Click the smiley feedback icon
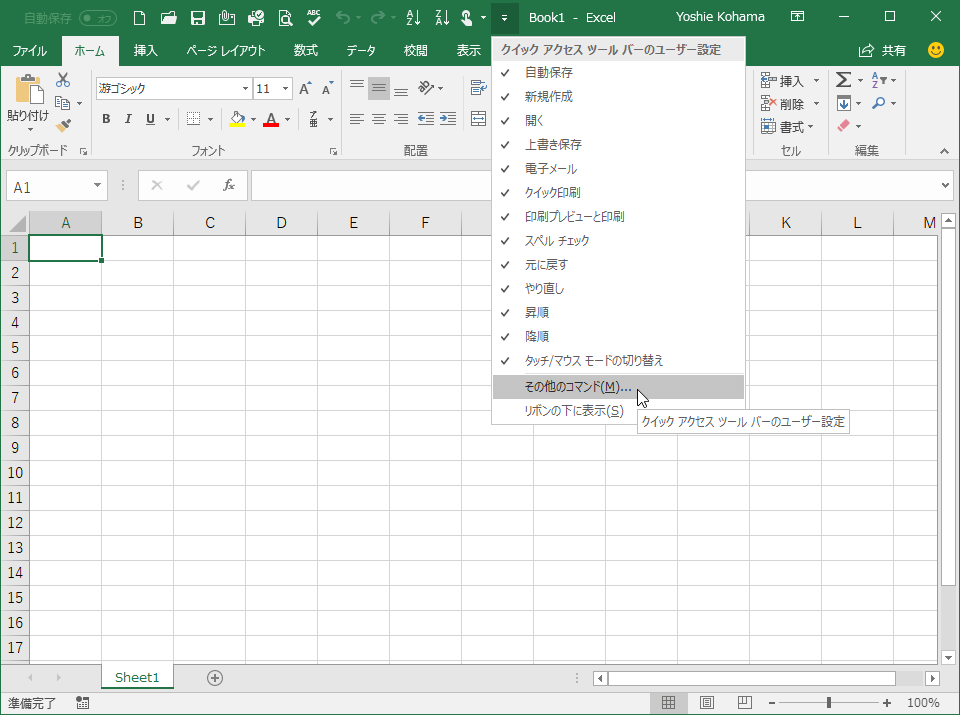 [936, 50]
